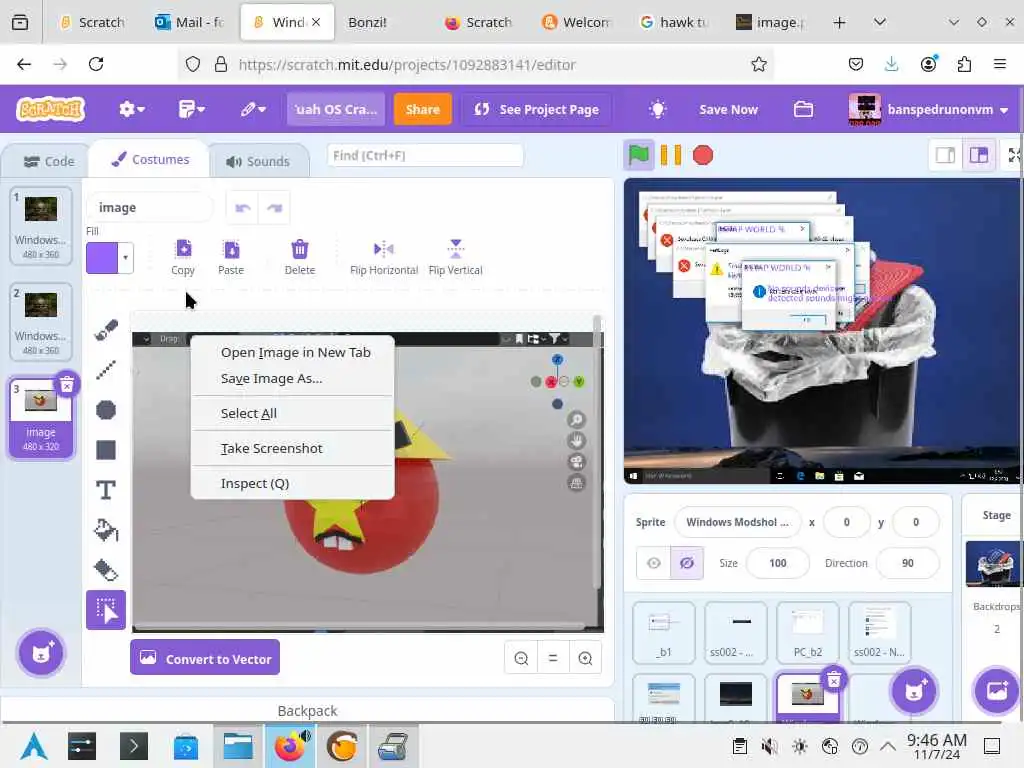Choose a new sprite button
Viewport: 1024px width, 768px height.
point(914,690)
